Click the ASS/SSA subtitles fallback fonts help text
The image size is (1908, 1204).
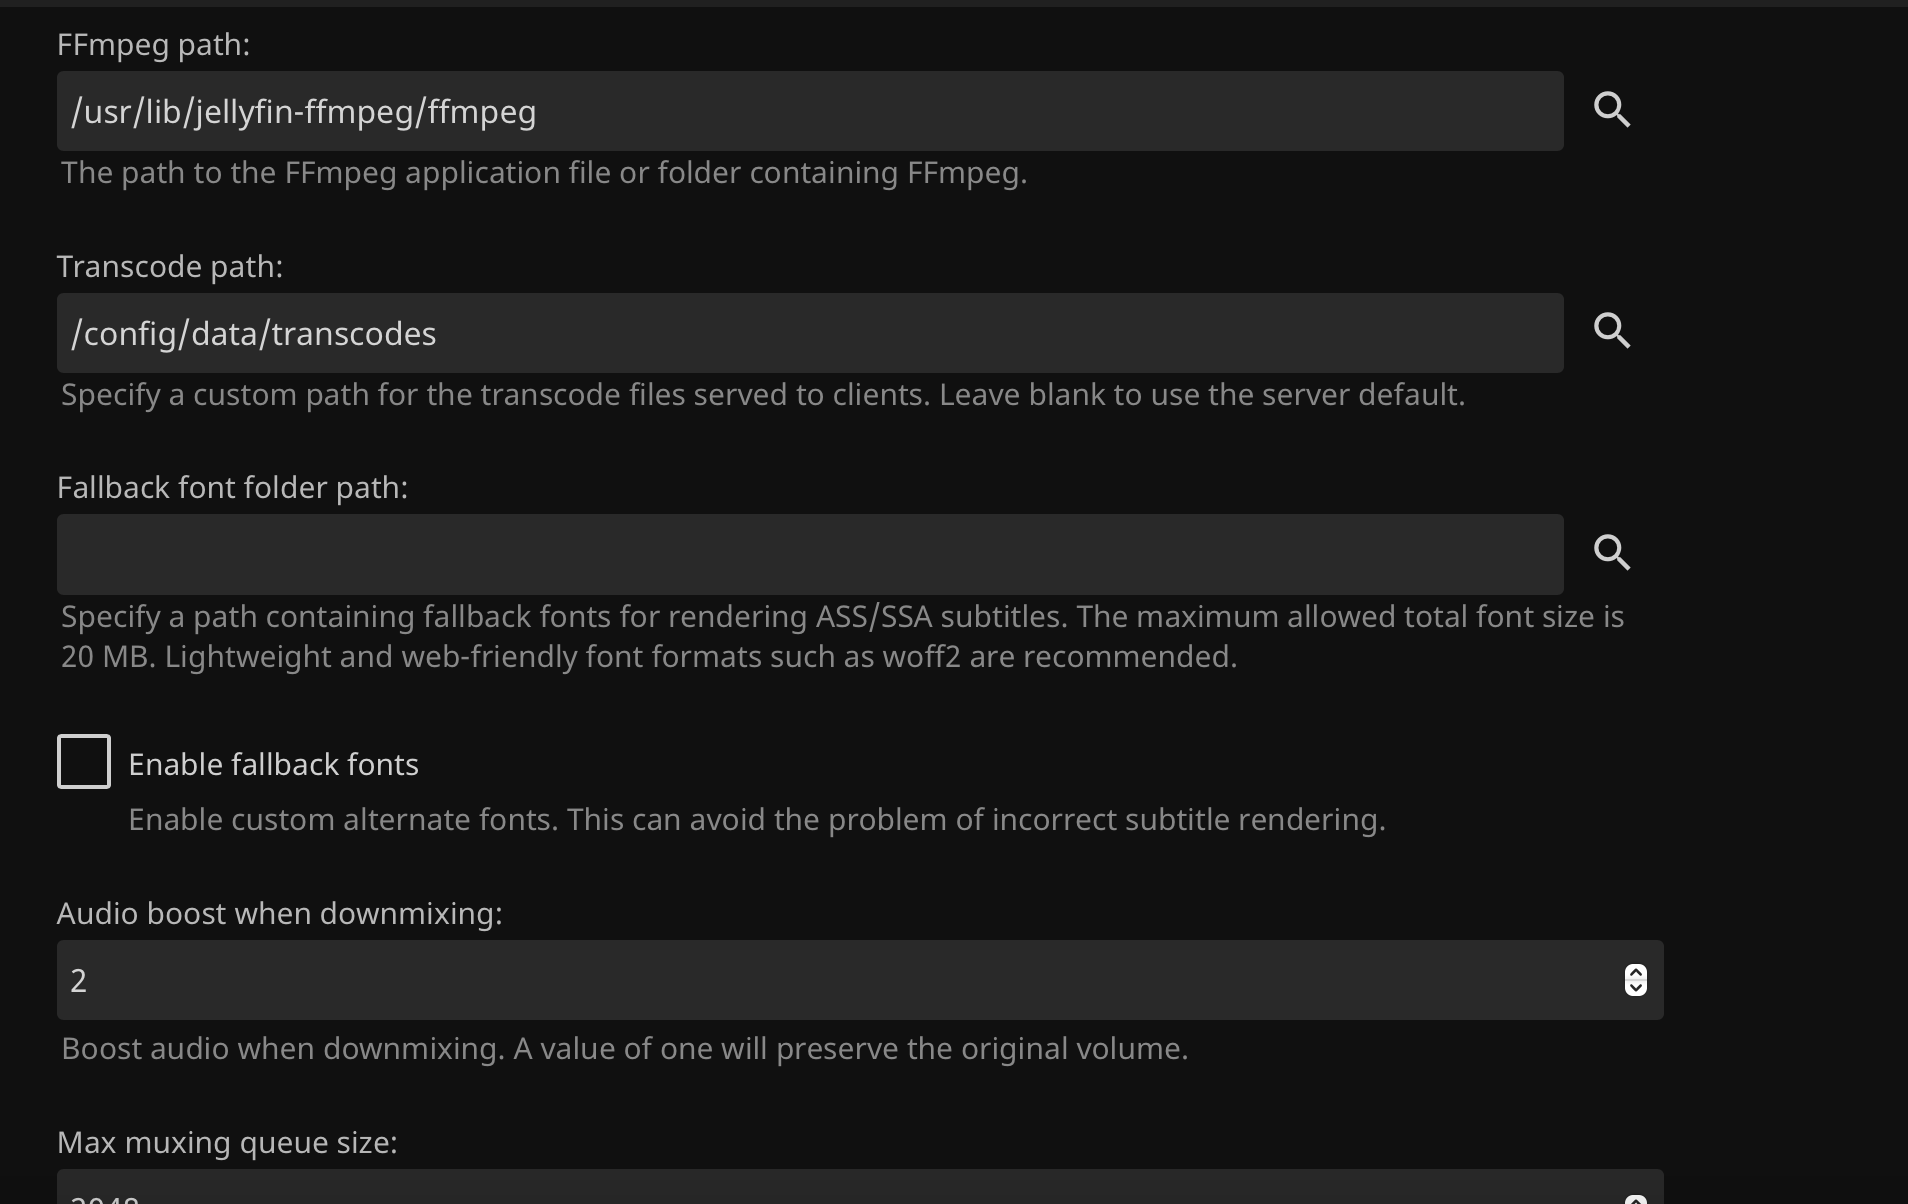pyautogui.click(x=842, y=636)
